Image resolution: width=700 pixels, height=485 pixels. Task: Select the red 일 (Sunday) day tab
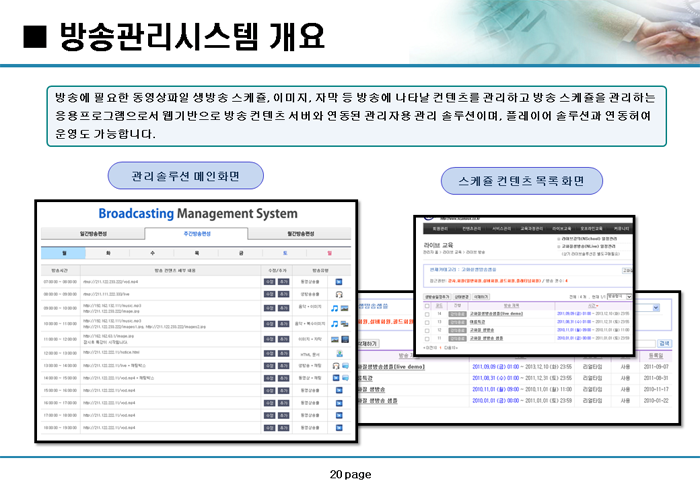(329, 253)
